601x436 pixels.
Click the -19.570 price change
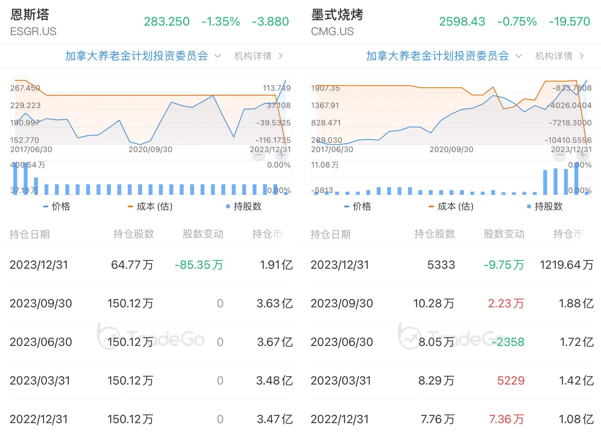click(x=570, y=21)
